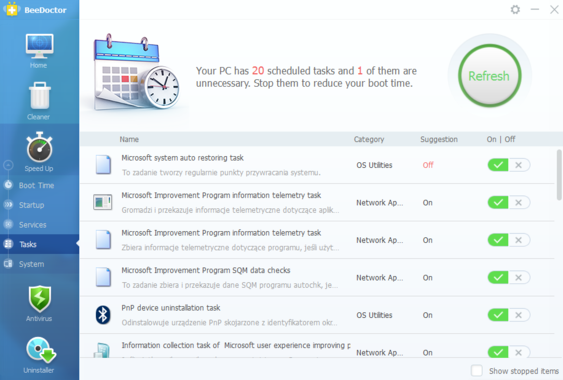Open settings via the gear icon
Image resolution: width=563 pixels, height=380 pixels.
515,9
